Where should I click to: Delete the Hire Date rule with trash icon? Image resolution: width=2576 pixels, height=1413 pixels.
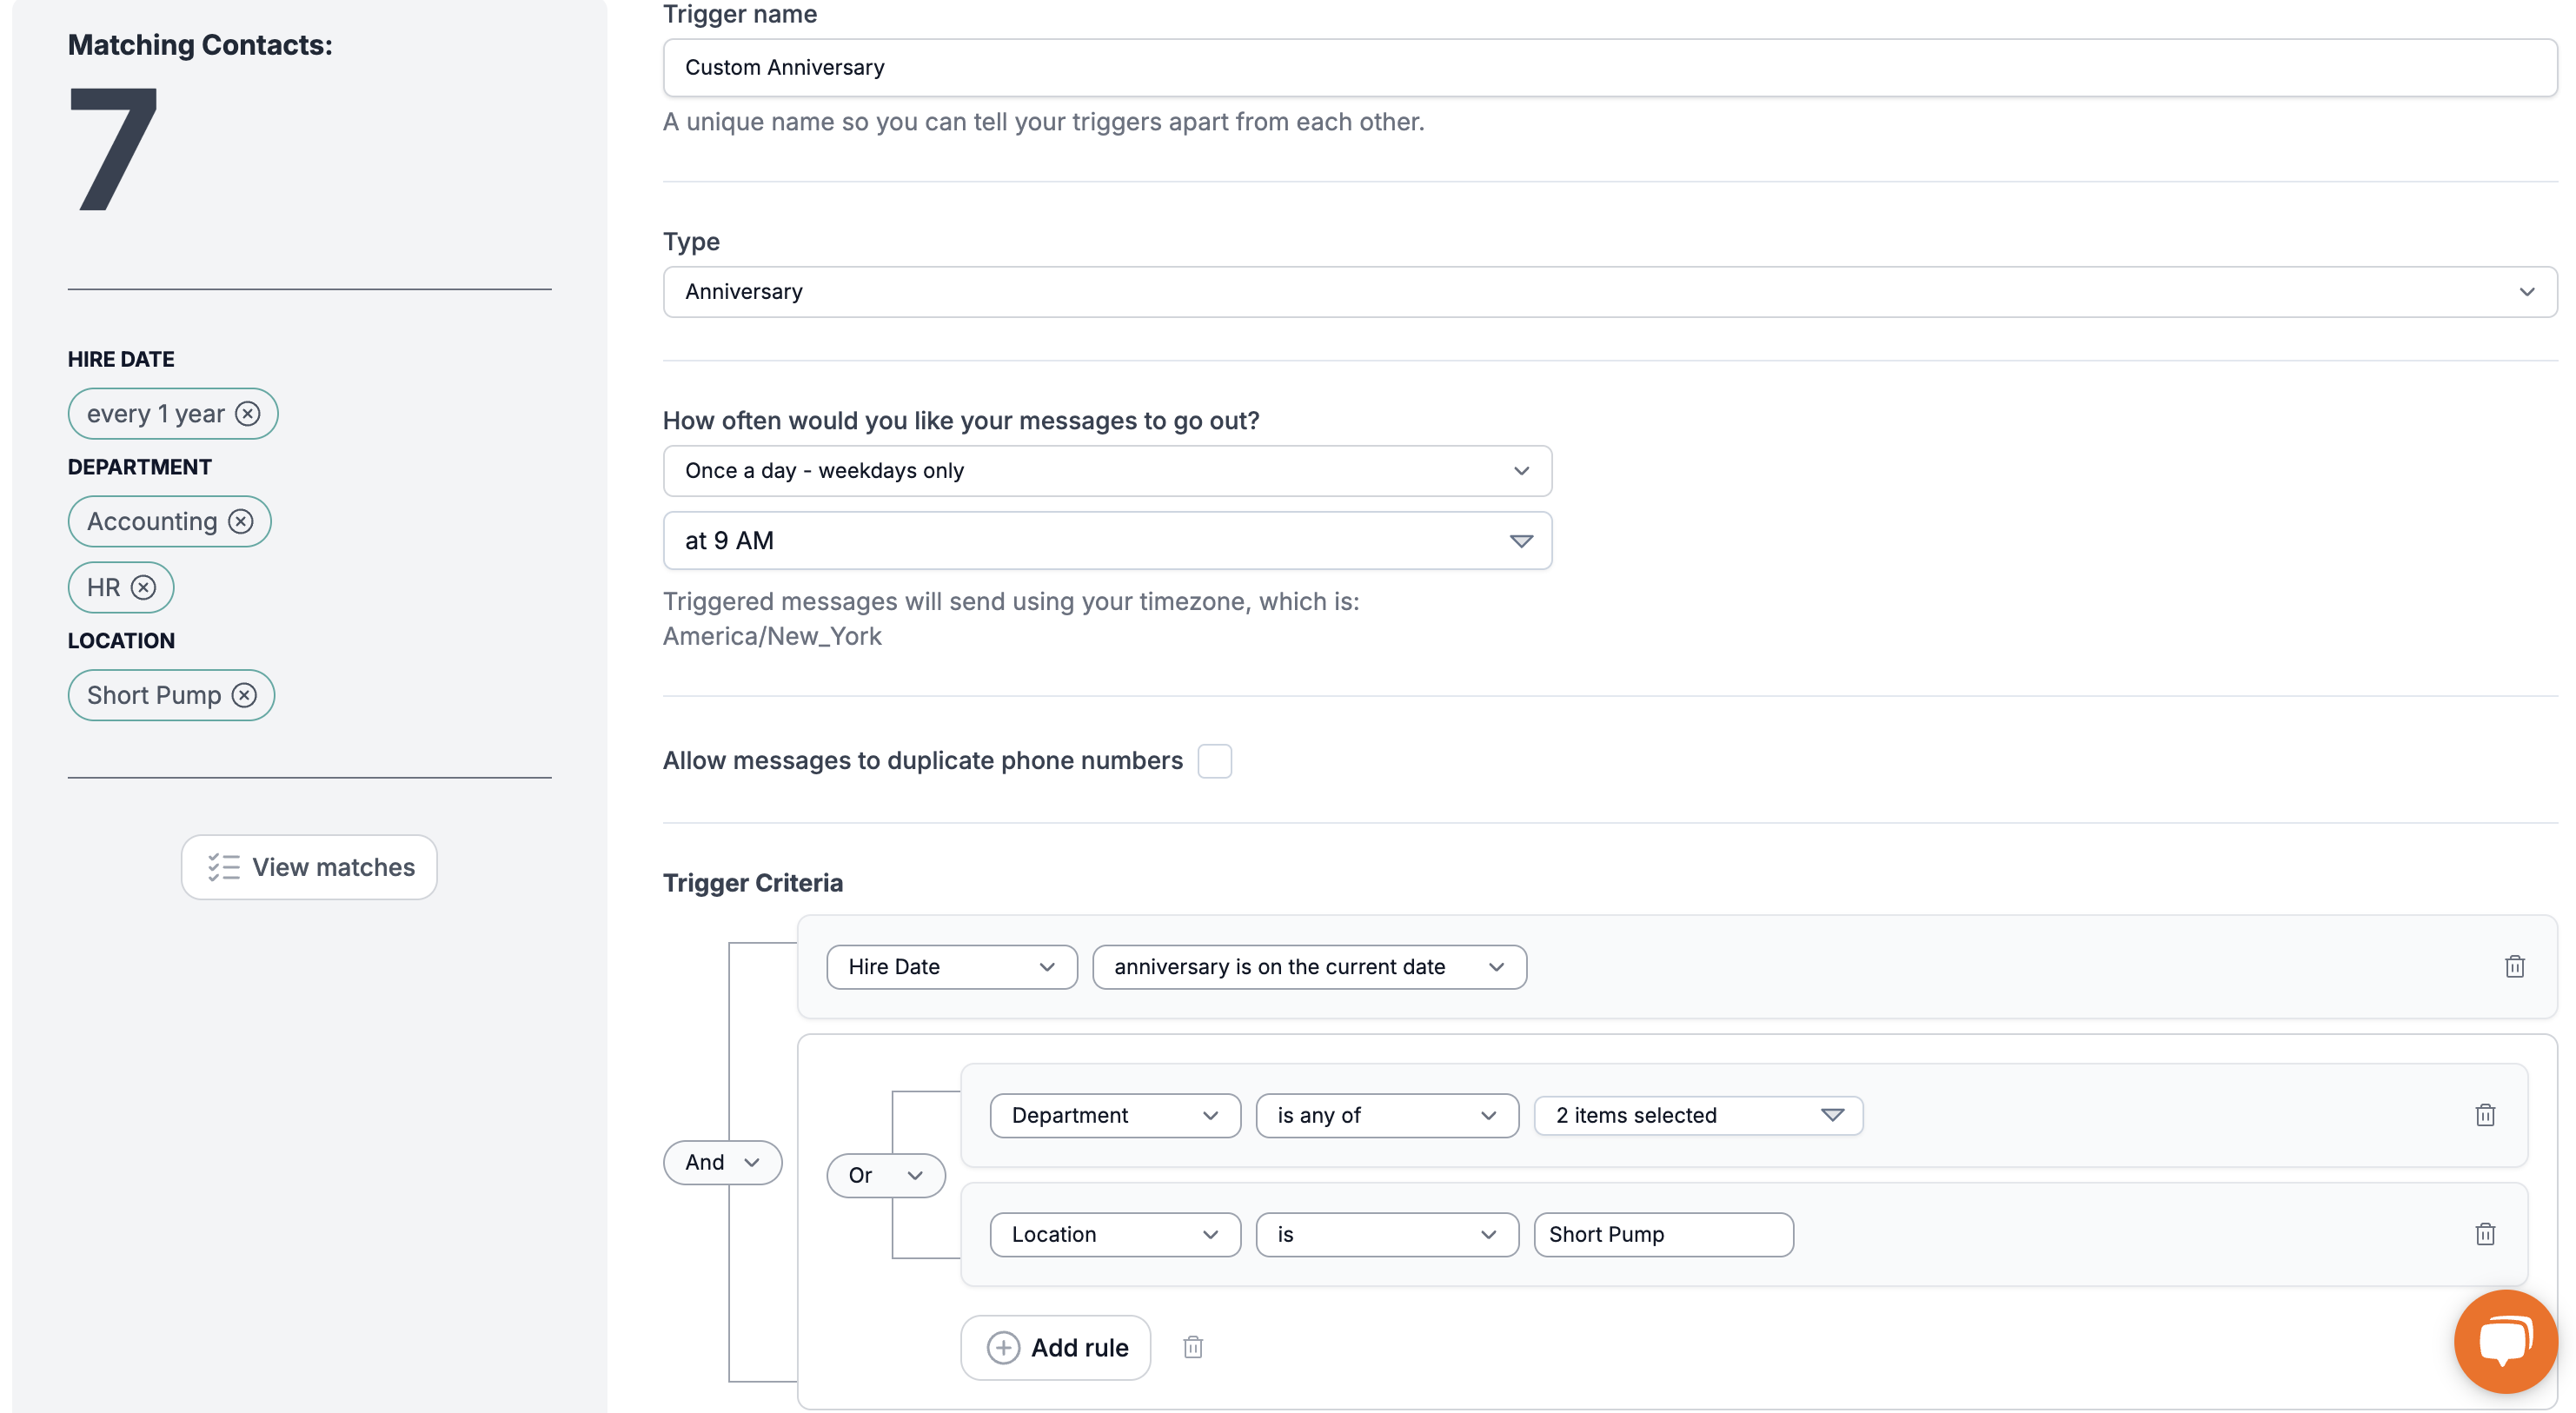[2515, 966]
